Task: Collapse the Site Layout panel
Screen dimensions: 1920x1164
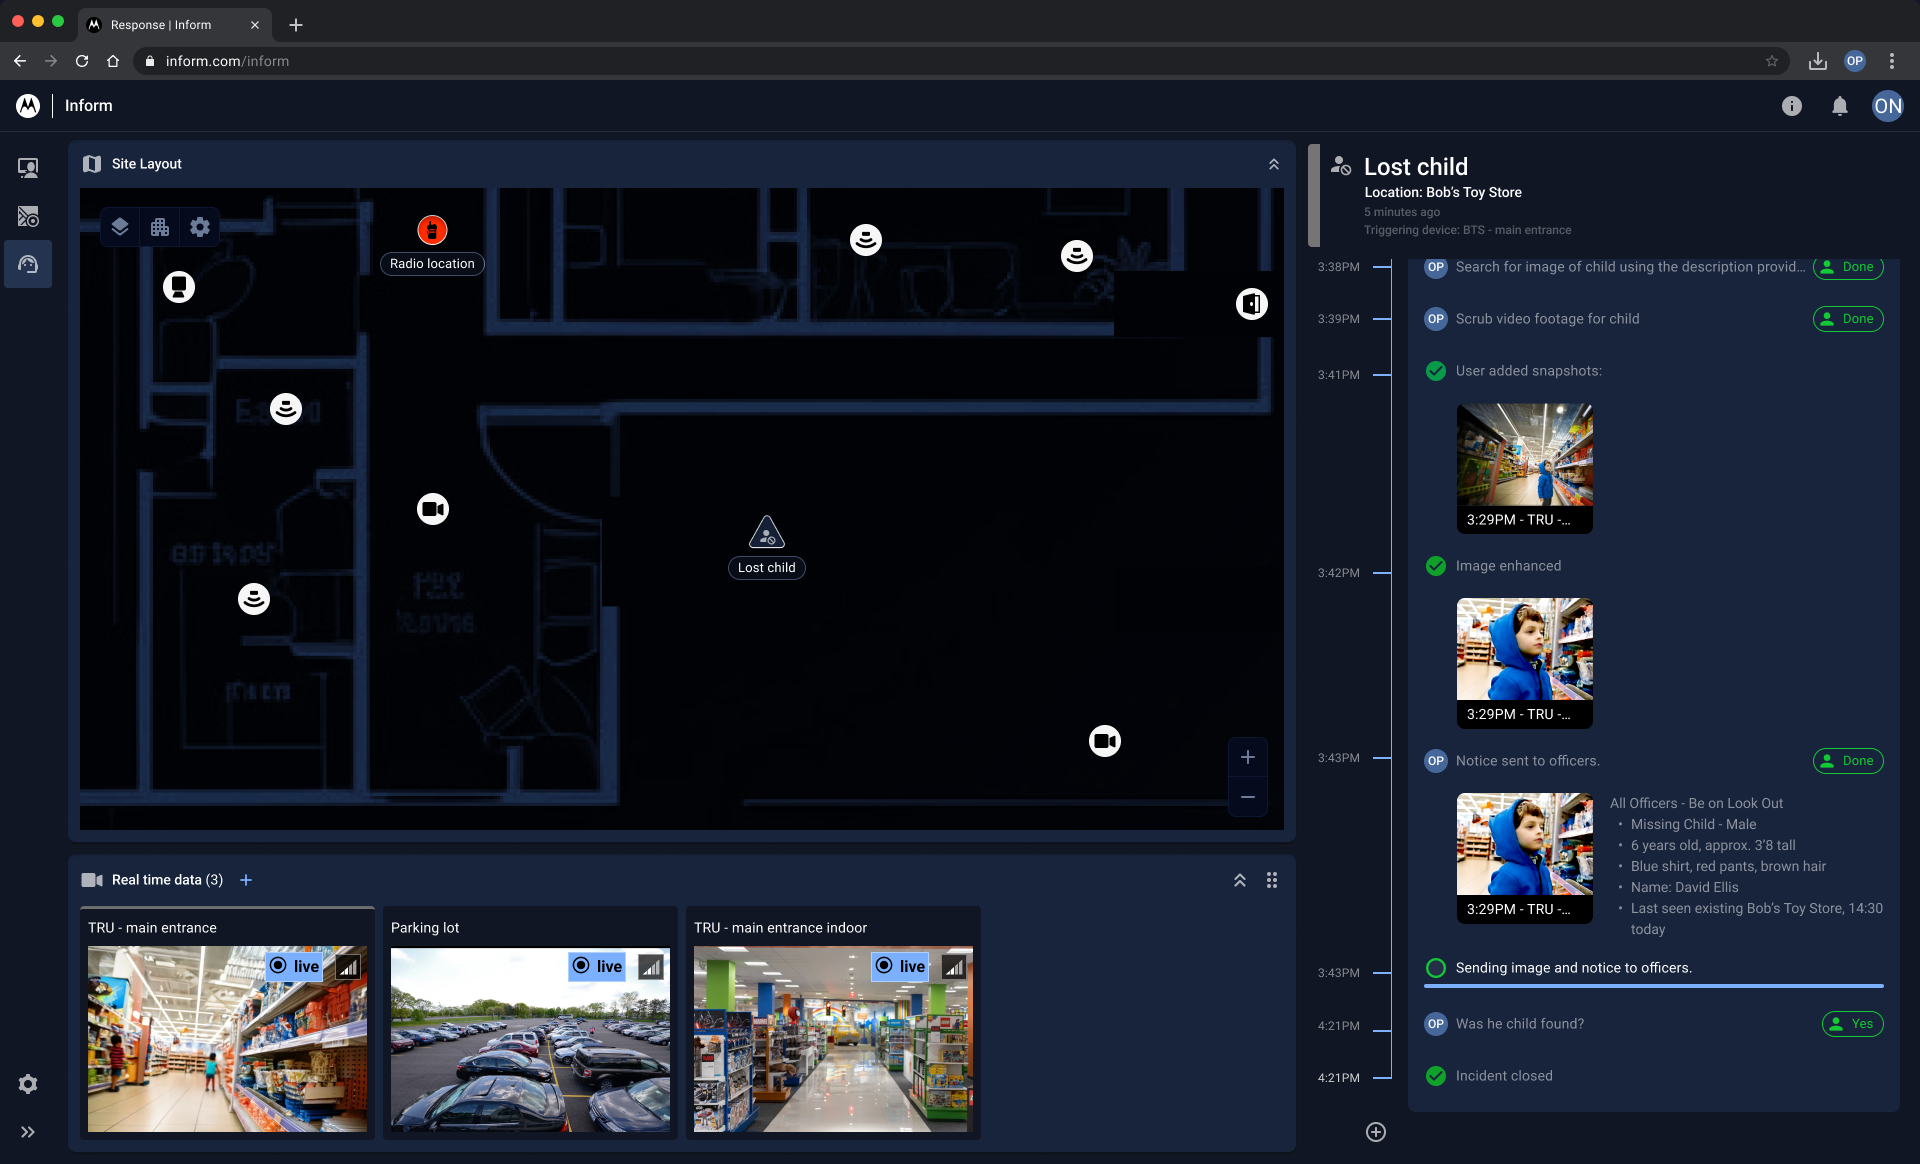Action: pyautogui.click(x=1273, y=164)
